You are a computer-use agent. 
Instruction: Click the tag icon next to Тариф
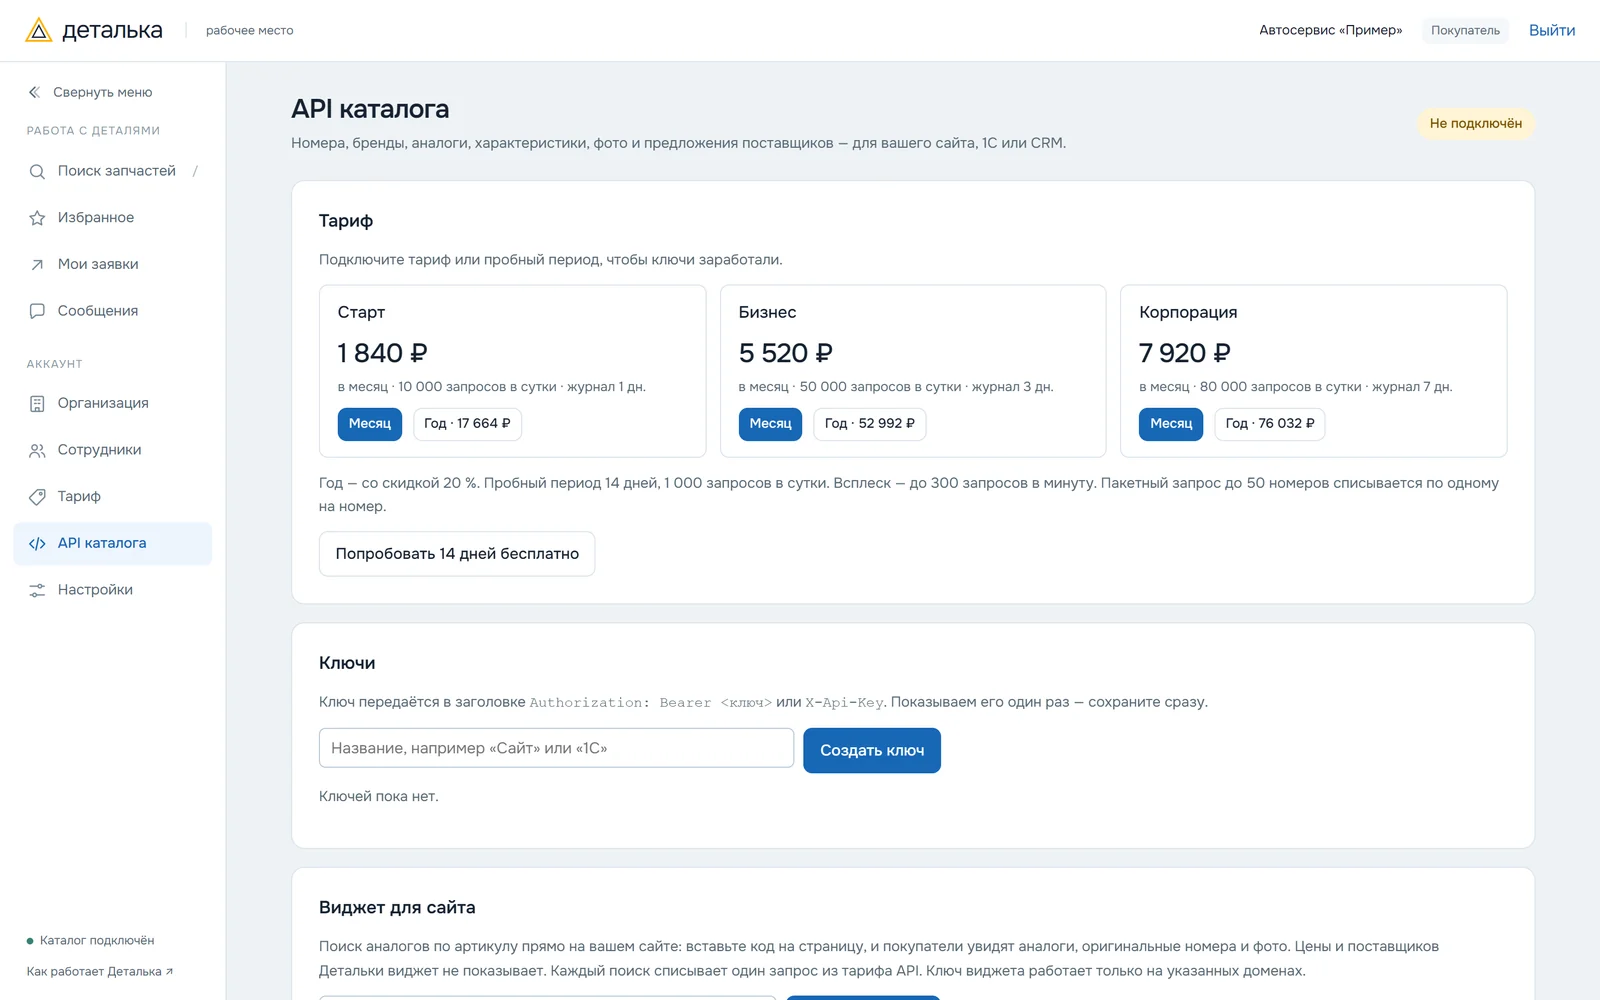click(37, 497)
